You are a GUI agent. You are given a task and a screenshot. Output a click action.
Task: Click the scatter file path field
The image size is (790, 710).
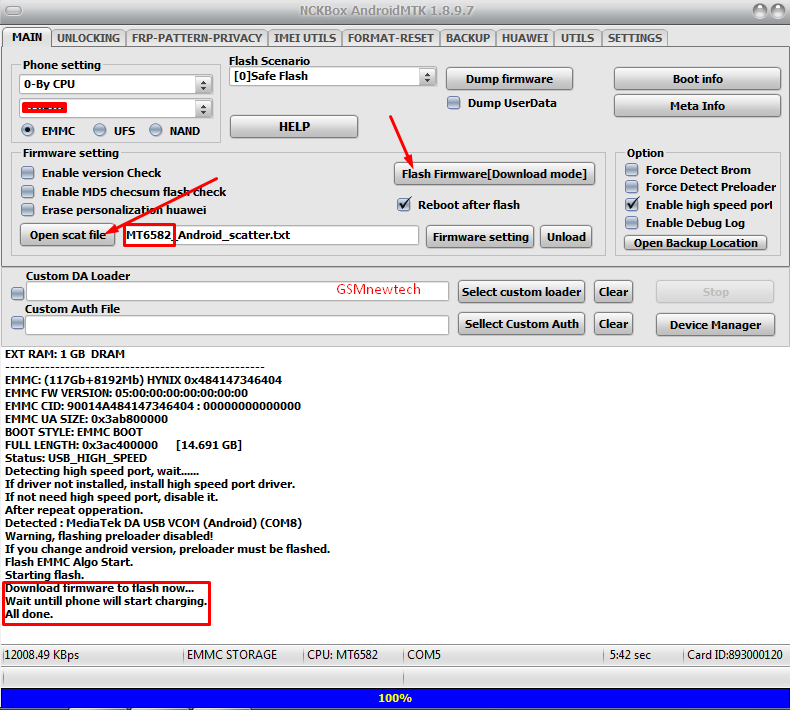[x=271, y=235]
